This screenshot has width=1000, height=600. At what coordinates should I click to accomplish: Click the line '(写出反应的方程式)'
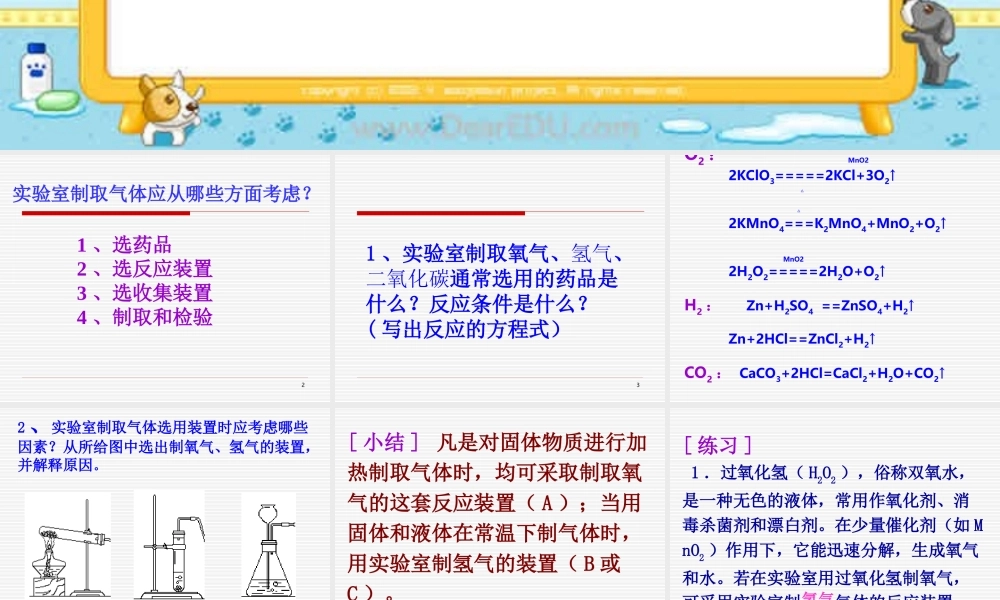coord(463,330)
